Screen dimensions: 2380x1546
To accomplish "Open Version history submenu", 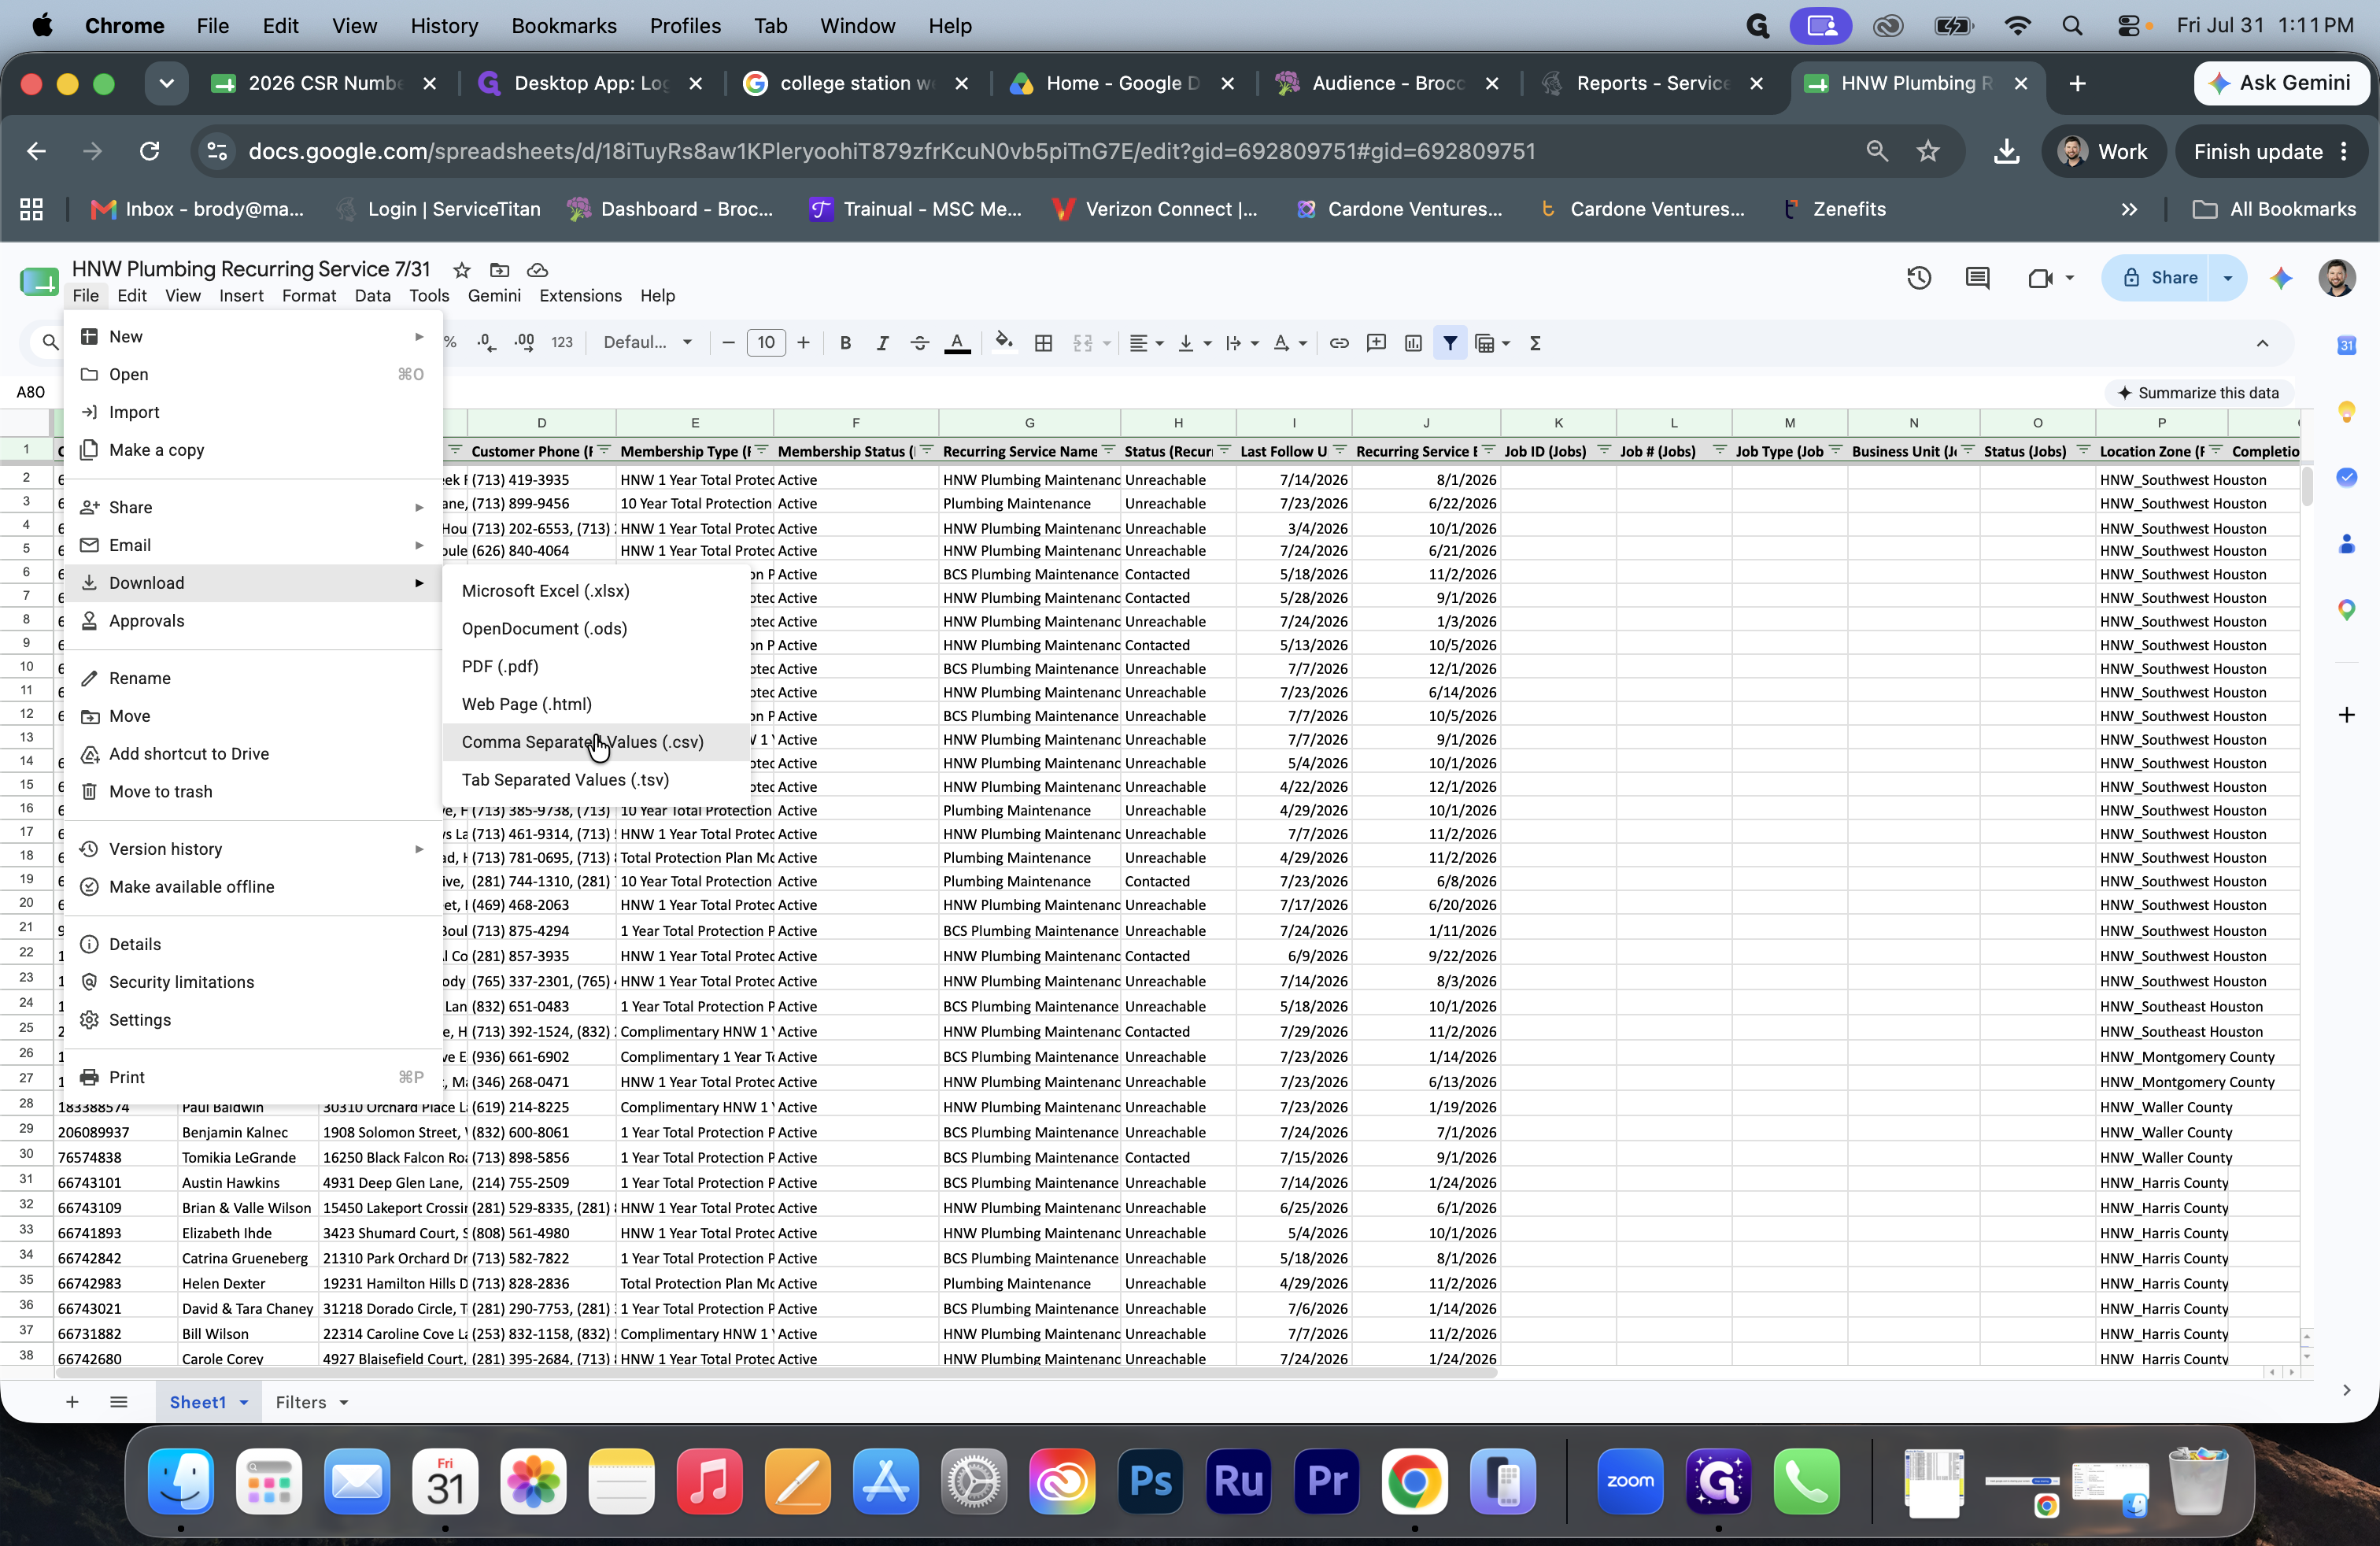I will tap(253, 849).
